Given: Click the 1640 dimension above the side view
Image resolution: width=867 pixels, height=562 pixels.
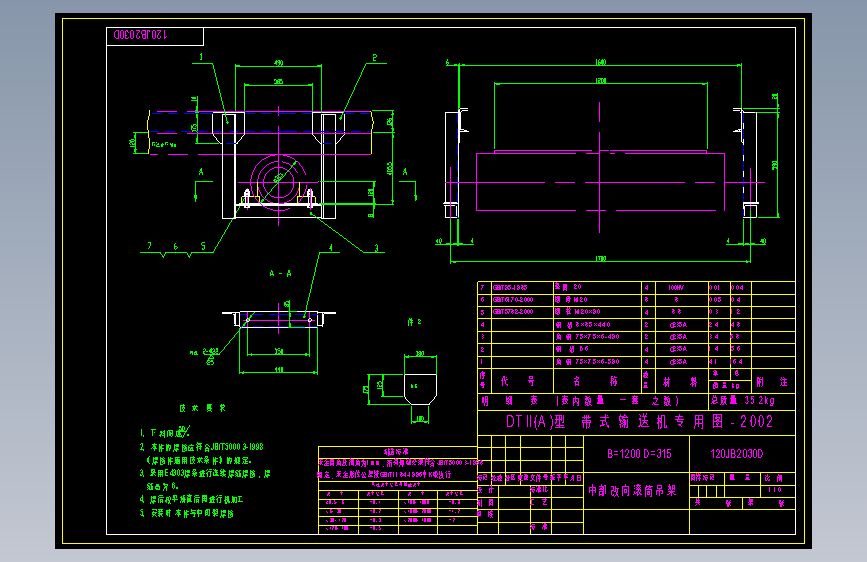Looking at the screenshot, I should pos(601,62).
